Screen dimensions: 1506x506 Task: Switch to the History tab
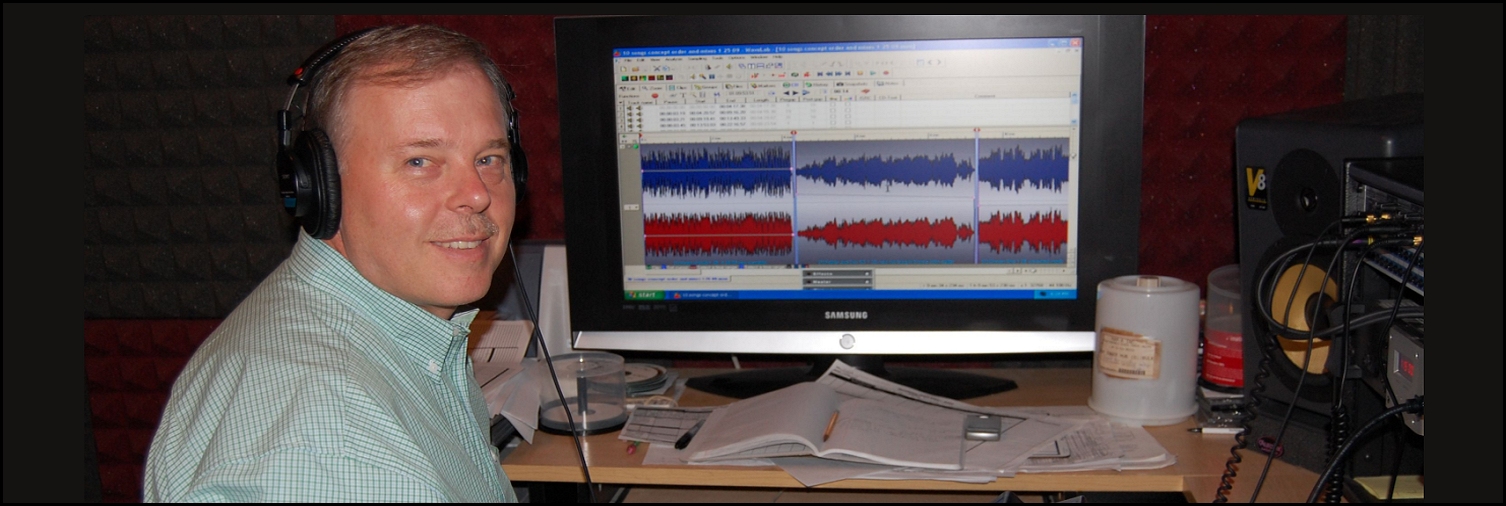(x=815, y=85)
